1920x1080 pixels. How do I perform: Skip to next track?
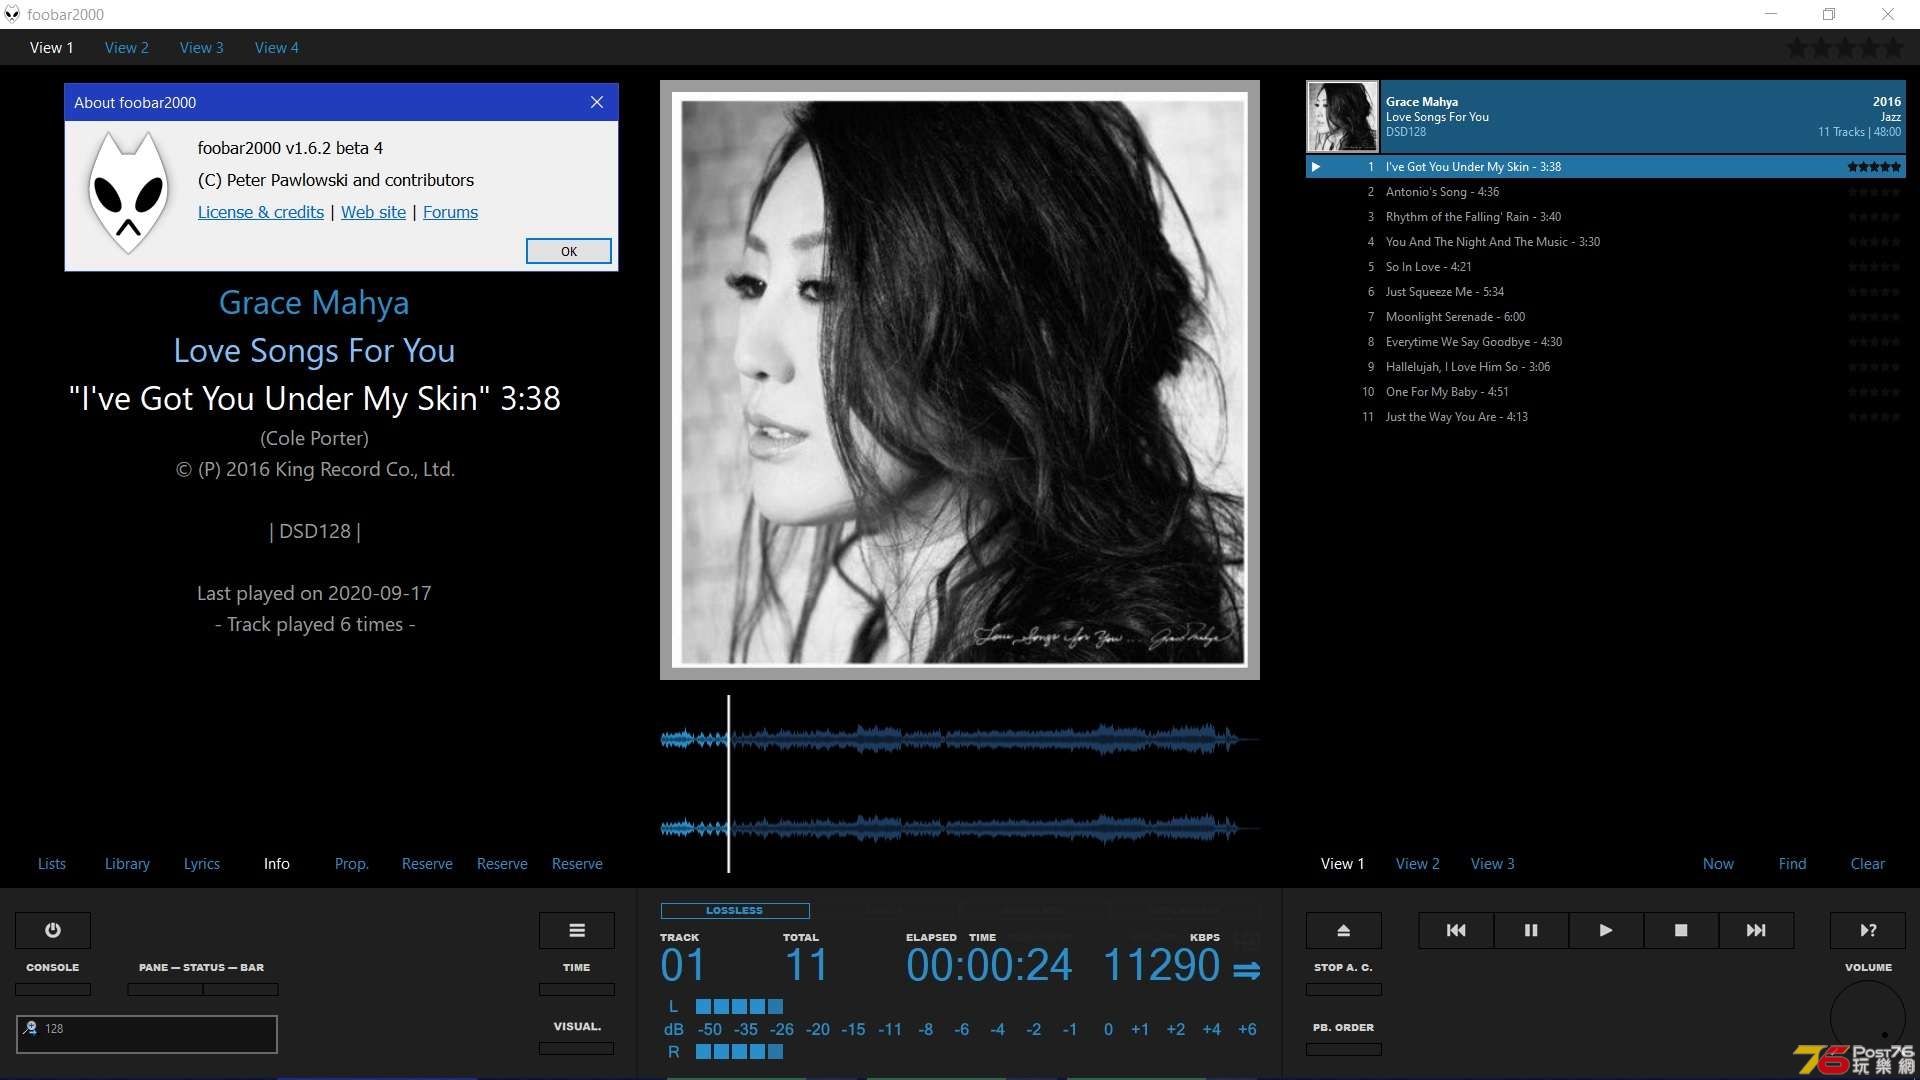pyautogui.click(x=1756, y=930)
